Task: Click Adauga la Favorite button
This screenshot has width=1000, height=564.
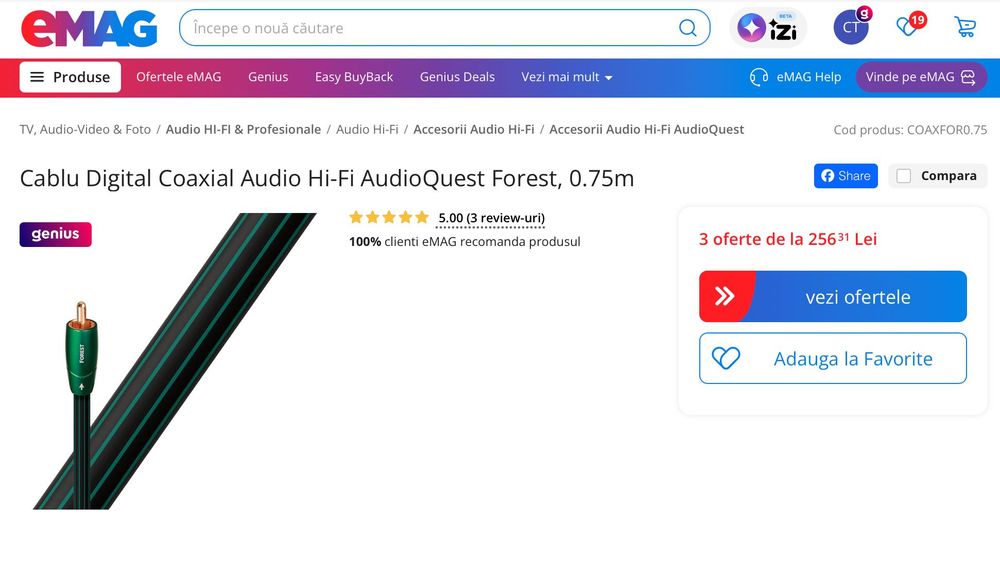Action: coord(833,359)
